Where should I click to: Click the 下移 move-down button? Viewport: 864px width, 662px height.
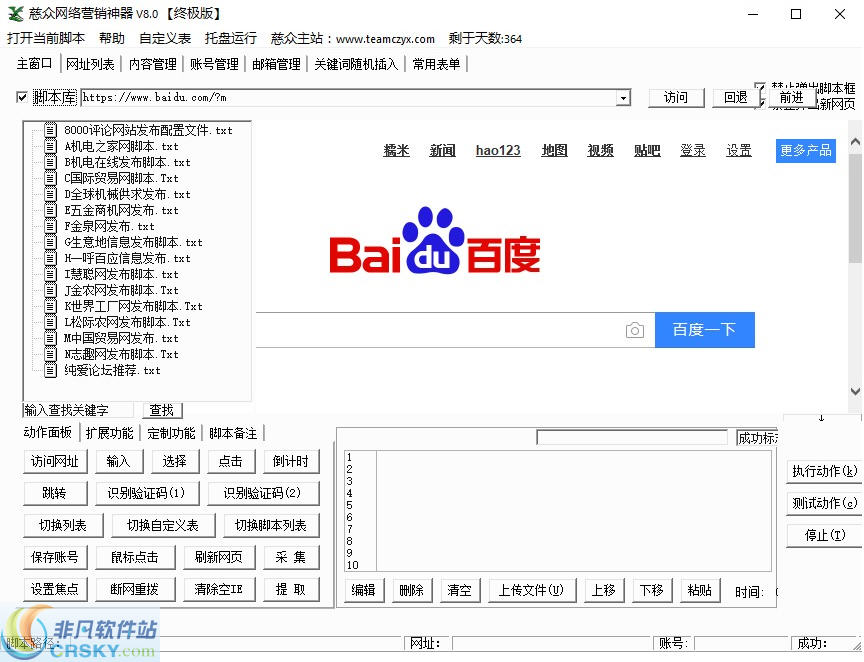(x=651, y=590)
